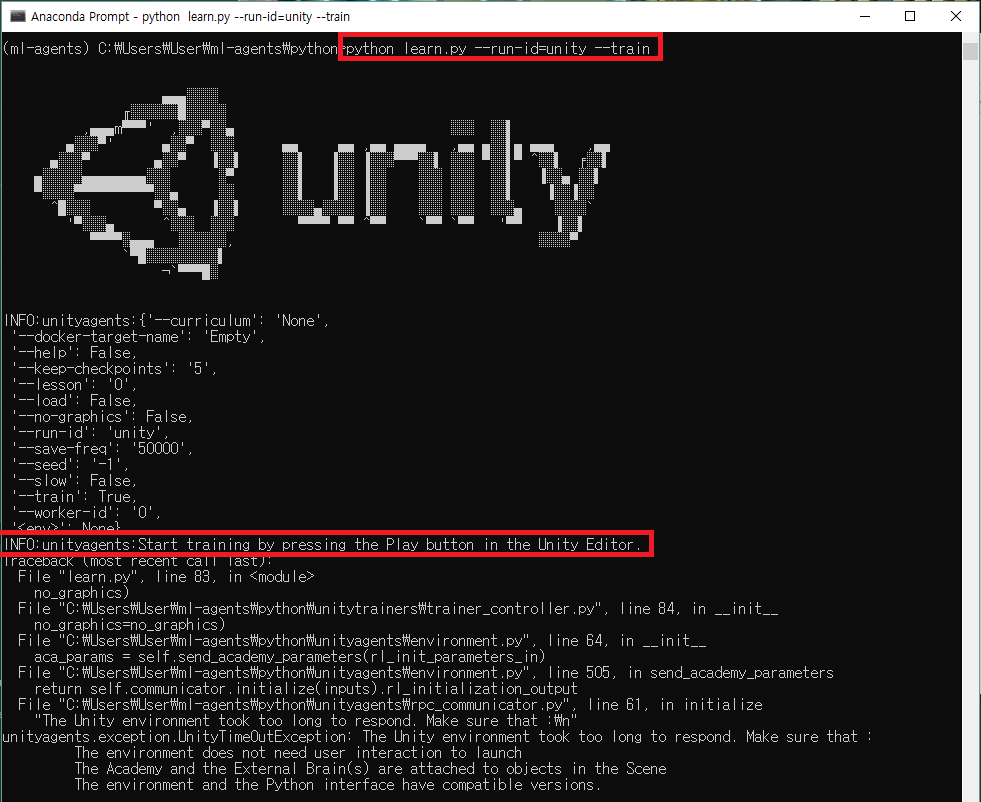981x802 pixels.
Task: Click 'The environment does not need user interaction' line
Action: click(x=298, y=753)
